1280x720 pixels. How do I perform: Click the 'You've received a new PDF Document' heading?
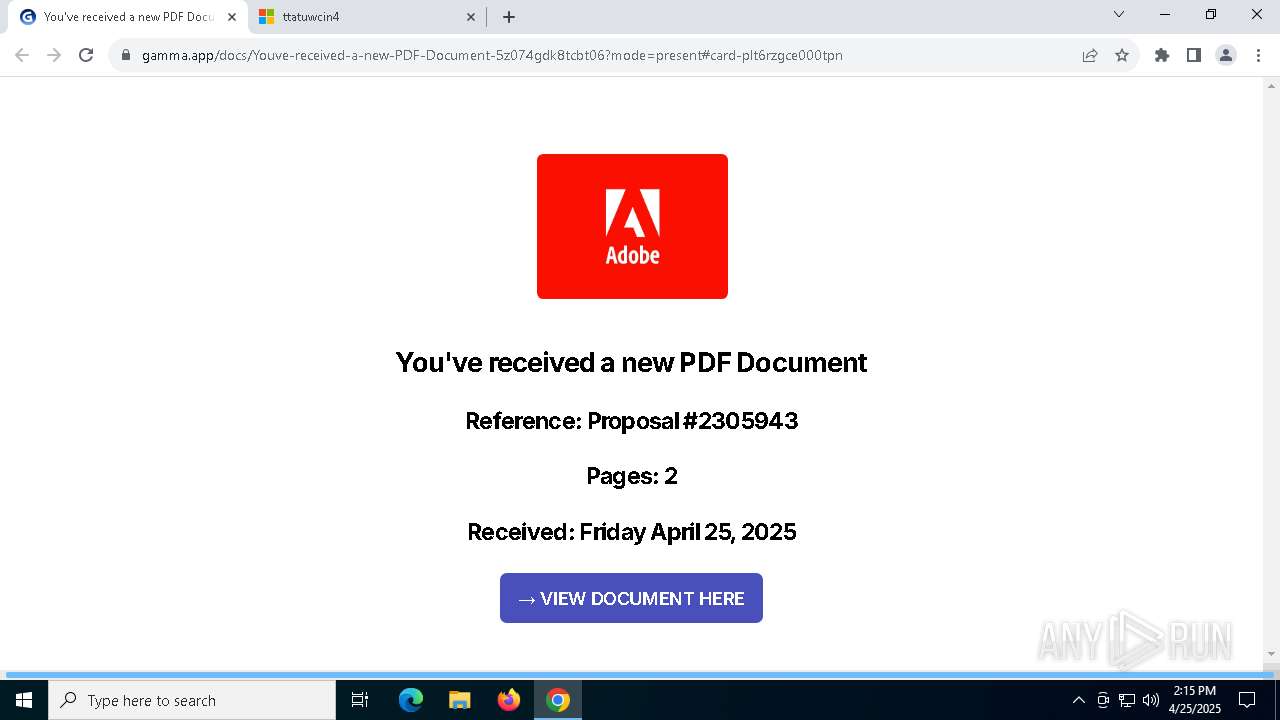(x=631, y=362)
